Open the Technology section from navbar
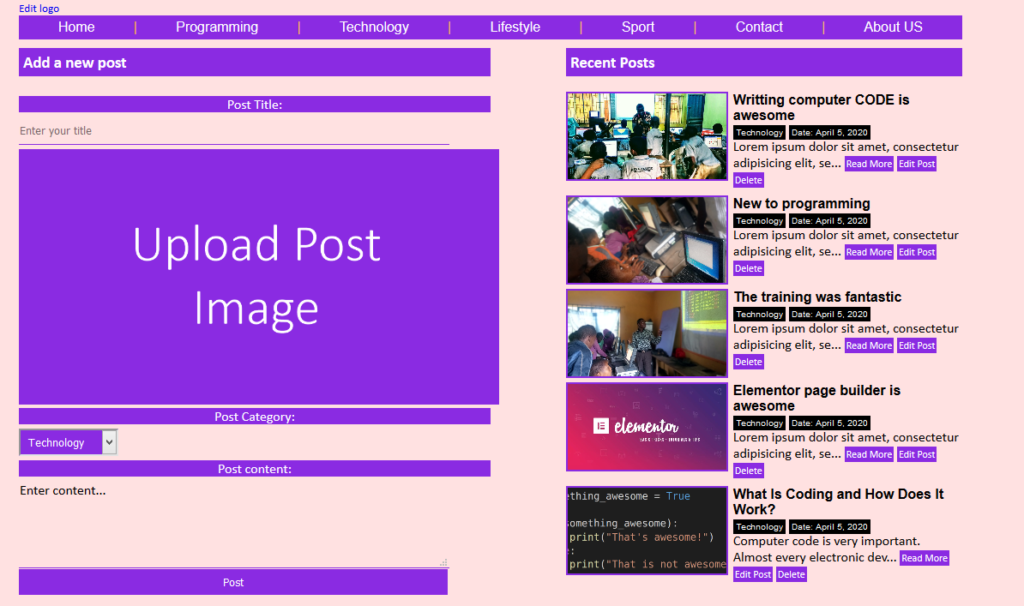The width and height of the screenshot is (1024, 606). 374,27
